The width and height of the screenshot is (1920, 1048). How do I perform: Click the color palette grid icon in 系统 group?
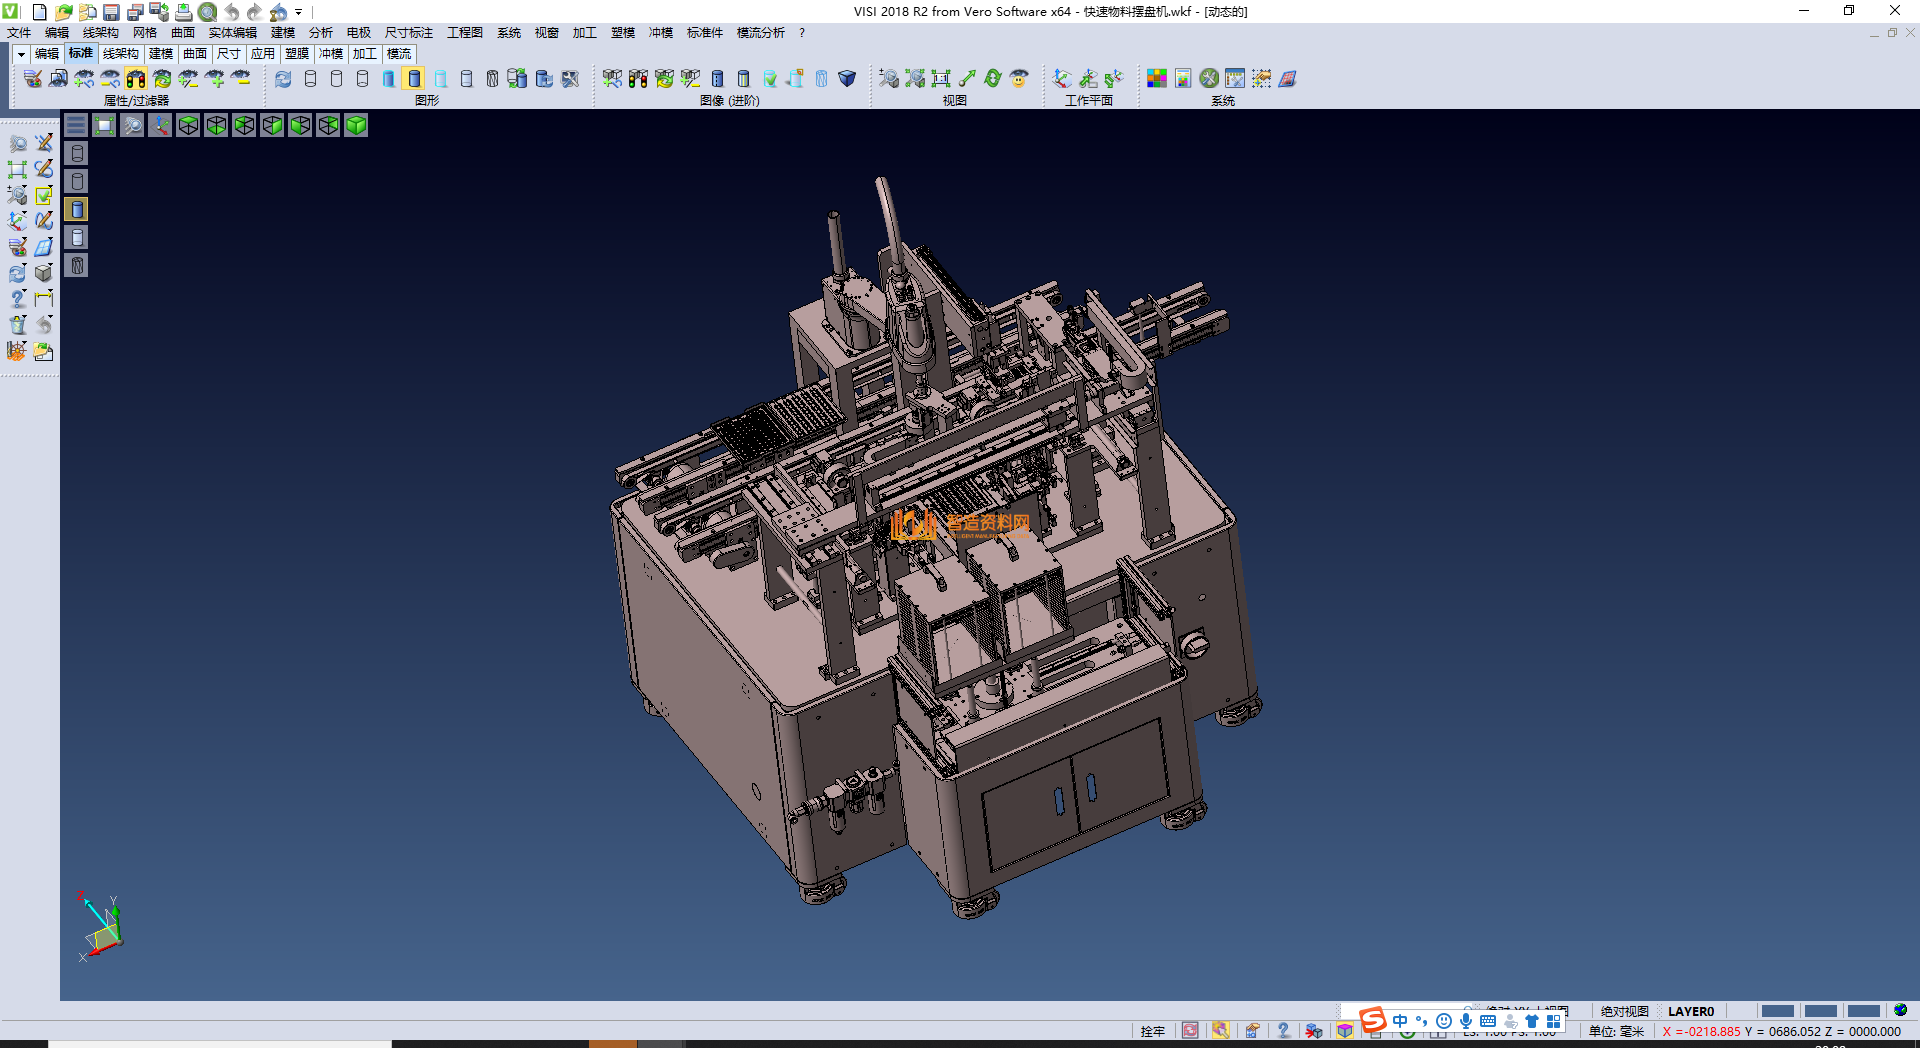(1157, 78)
